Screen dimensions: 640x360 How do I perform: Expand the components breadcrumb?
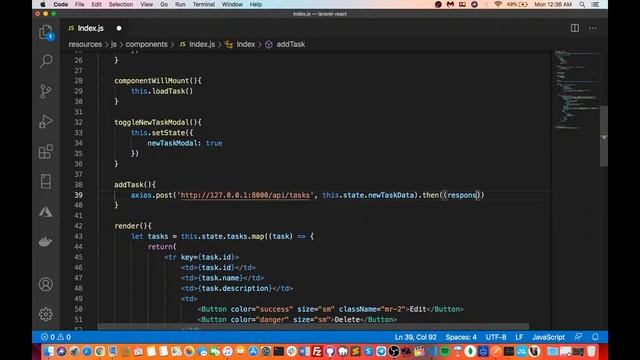pos(147,44)
